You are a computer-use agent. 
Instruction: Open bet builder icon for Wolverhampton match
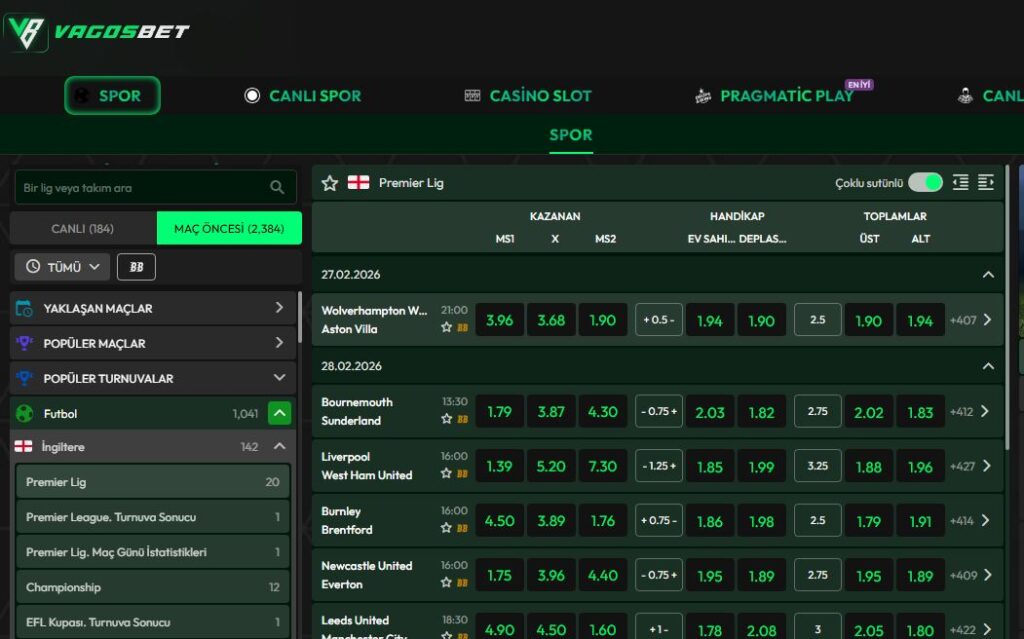(x=462, y=328)
